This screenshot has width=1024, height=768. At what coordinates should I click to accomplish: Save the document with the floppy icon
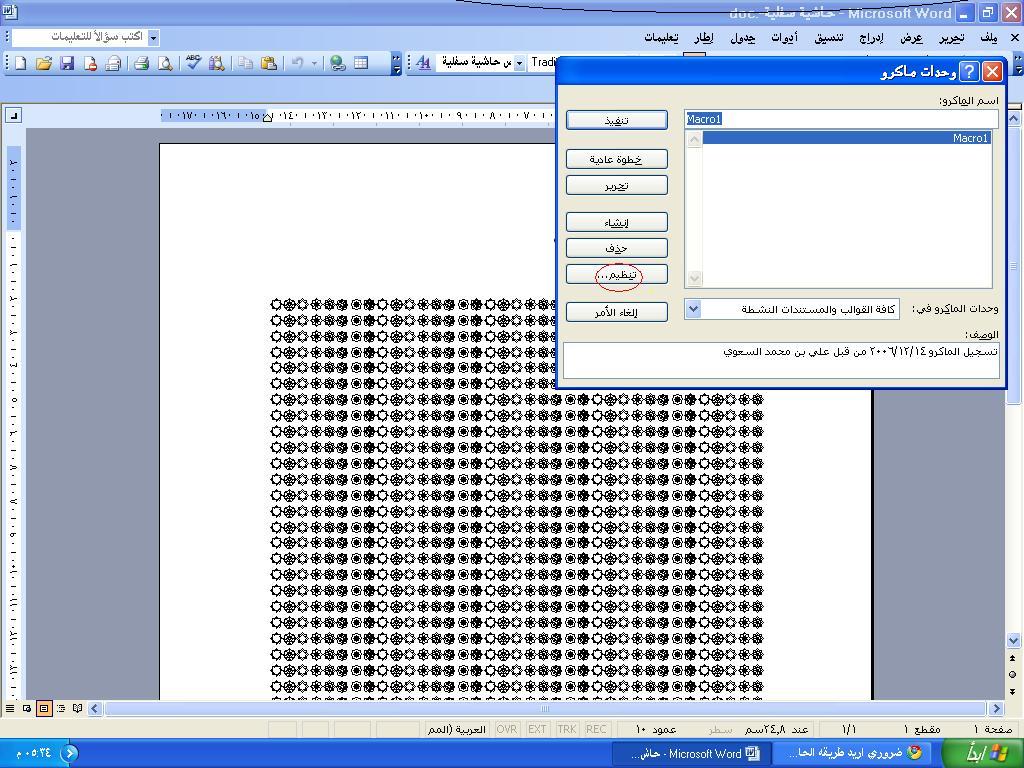pyautogui.click(x=67, y=63)
